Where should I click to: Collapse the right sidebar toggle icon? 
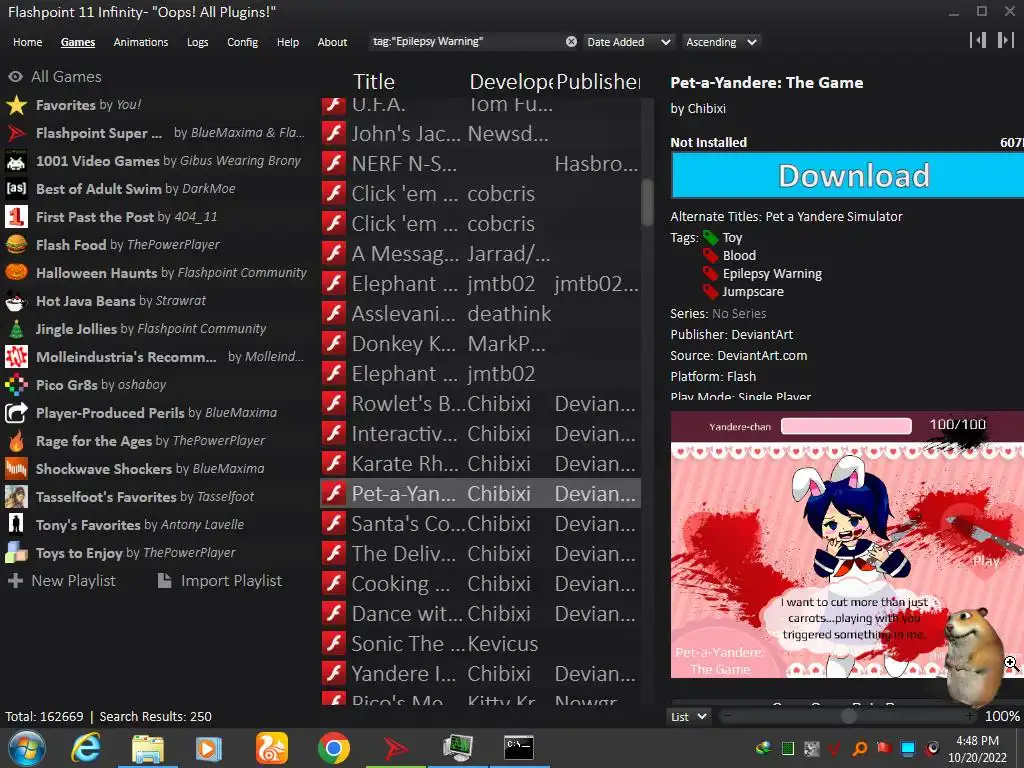tap(1005, 40)
